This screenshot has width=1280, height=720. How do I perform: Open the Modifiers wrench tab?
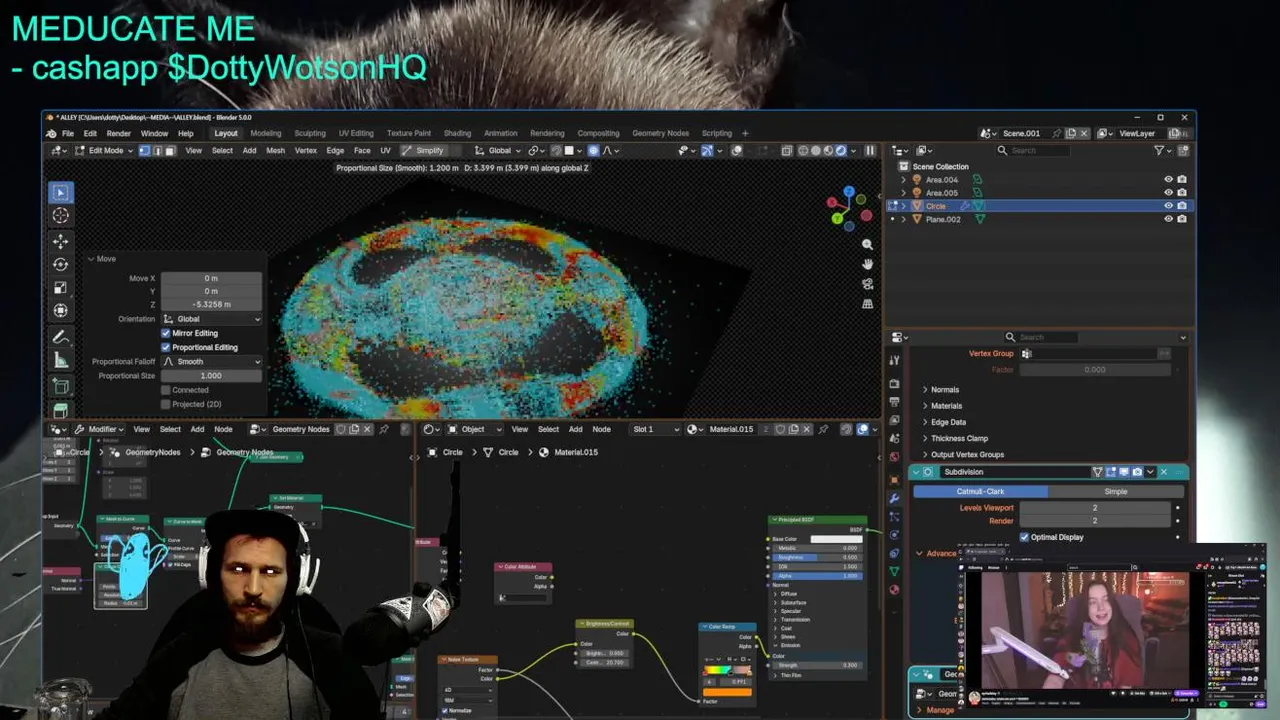click(x=894, y=497)
